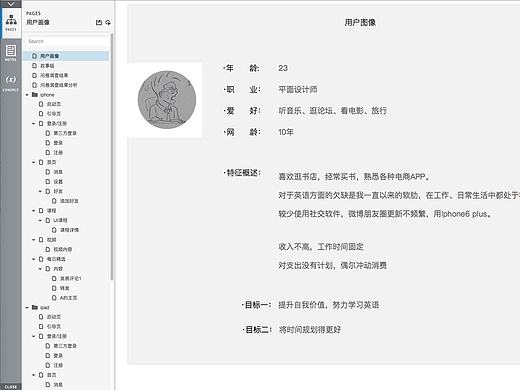Image resolution: width=520 pixels, height=390 pixels.
Task: Open 登录 page under the iphone folder
Action: click(x=58, y=143)
